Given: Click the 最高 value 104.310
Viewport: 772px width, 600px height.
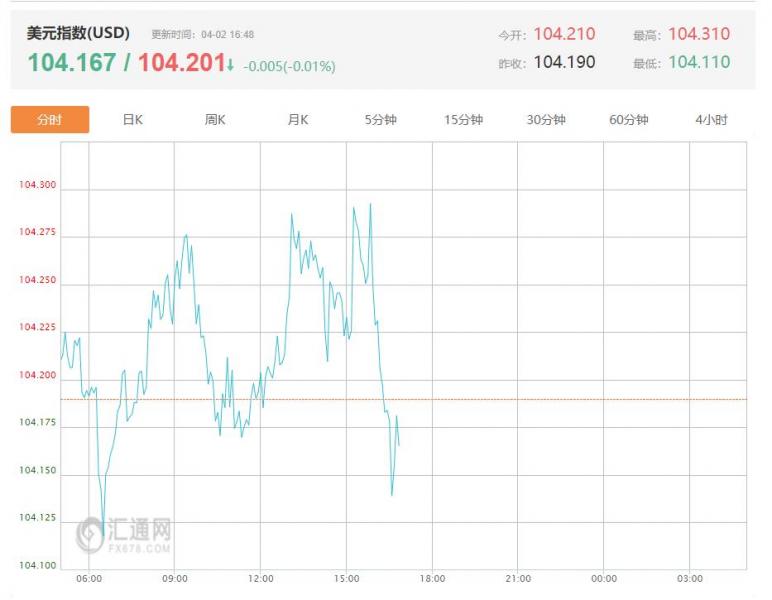Looking at the screenshot, I should [x=699, y=34].
